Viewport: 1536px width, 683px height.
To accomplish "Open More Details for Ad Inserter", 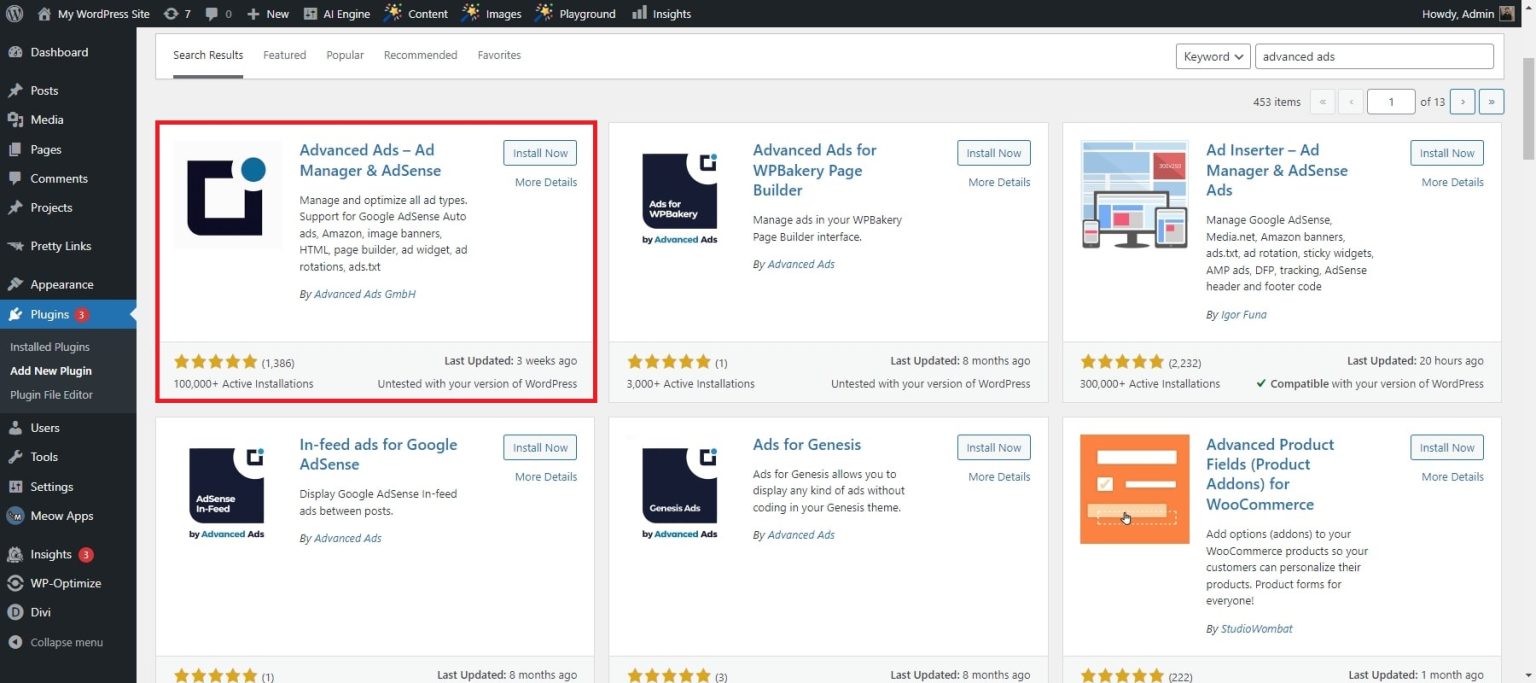I will [x=1451, y=182].
